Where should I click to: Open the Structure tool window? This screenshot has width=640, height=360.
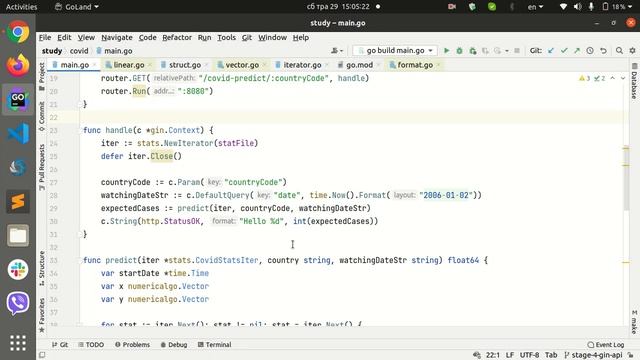[42, 268]
